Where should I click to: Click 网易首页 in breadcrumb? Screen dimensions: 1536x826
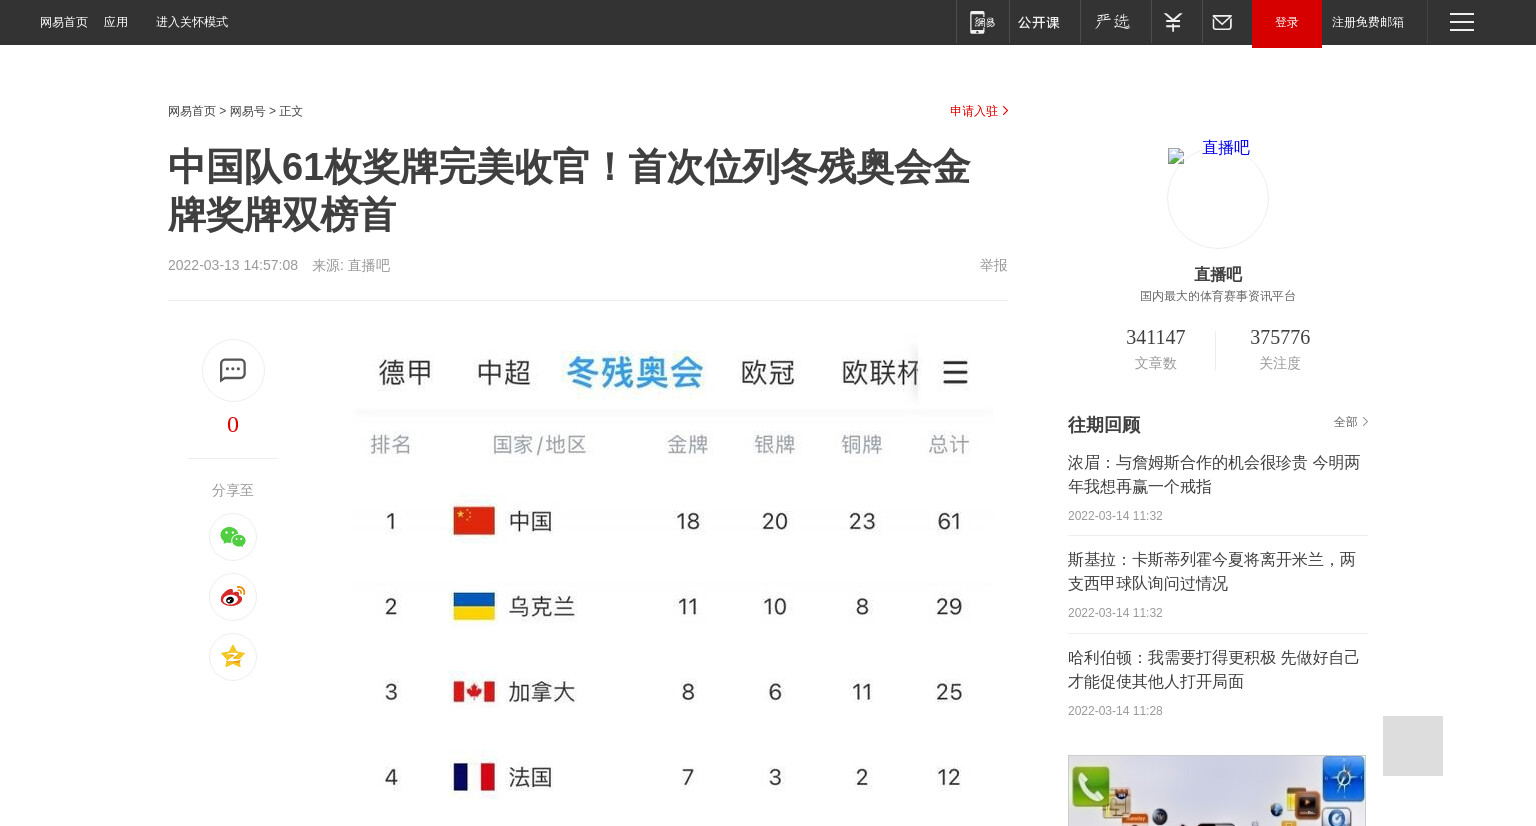click(x=192, y=111)
